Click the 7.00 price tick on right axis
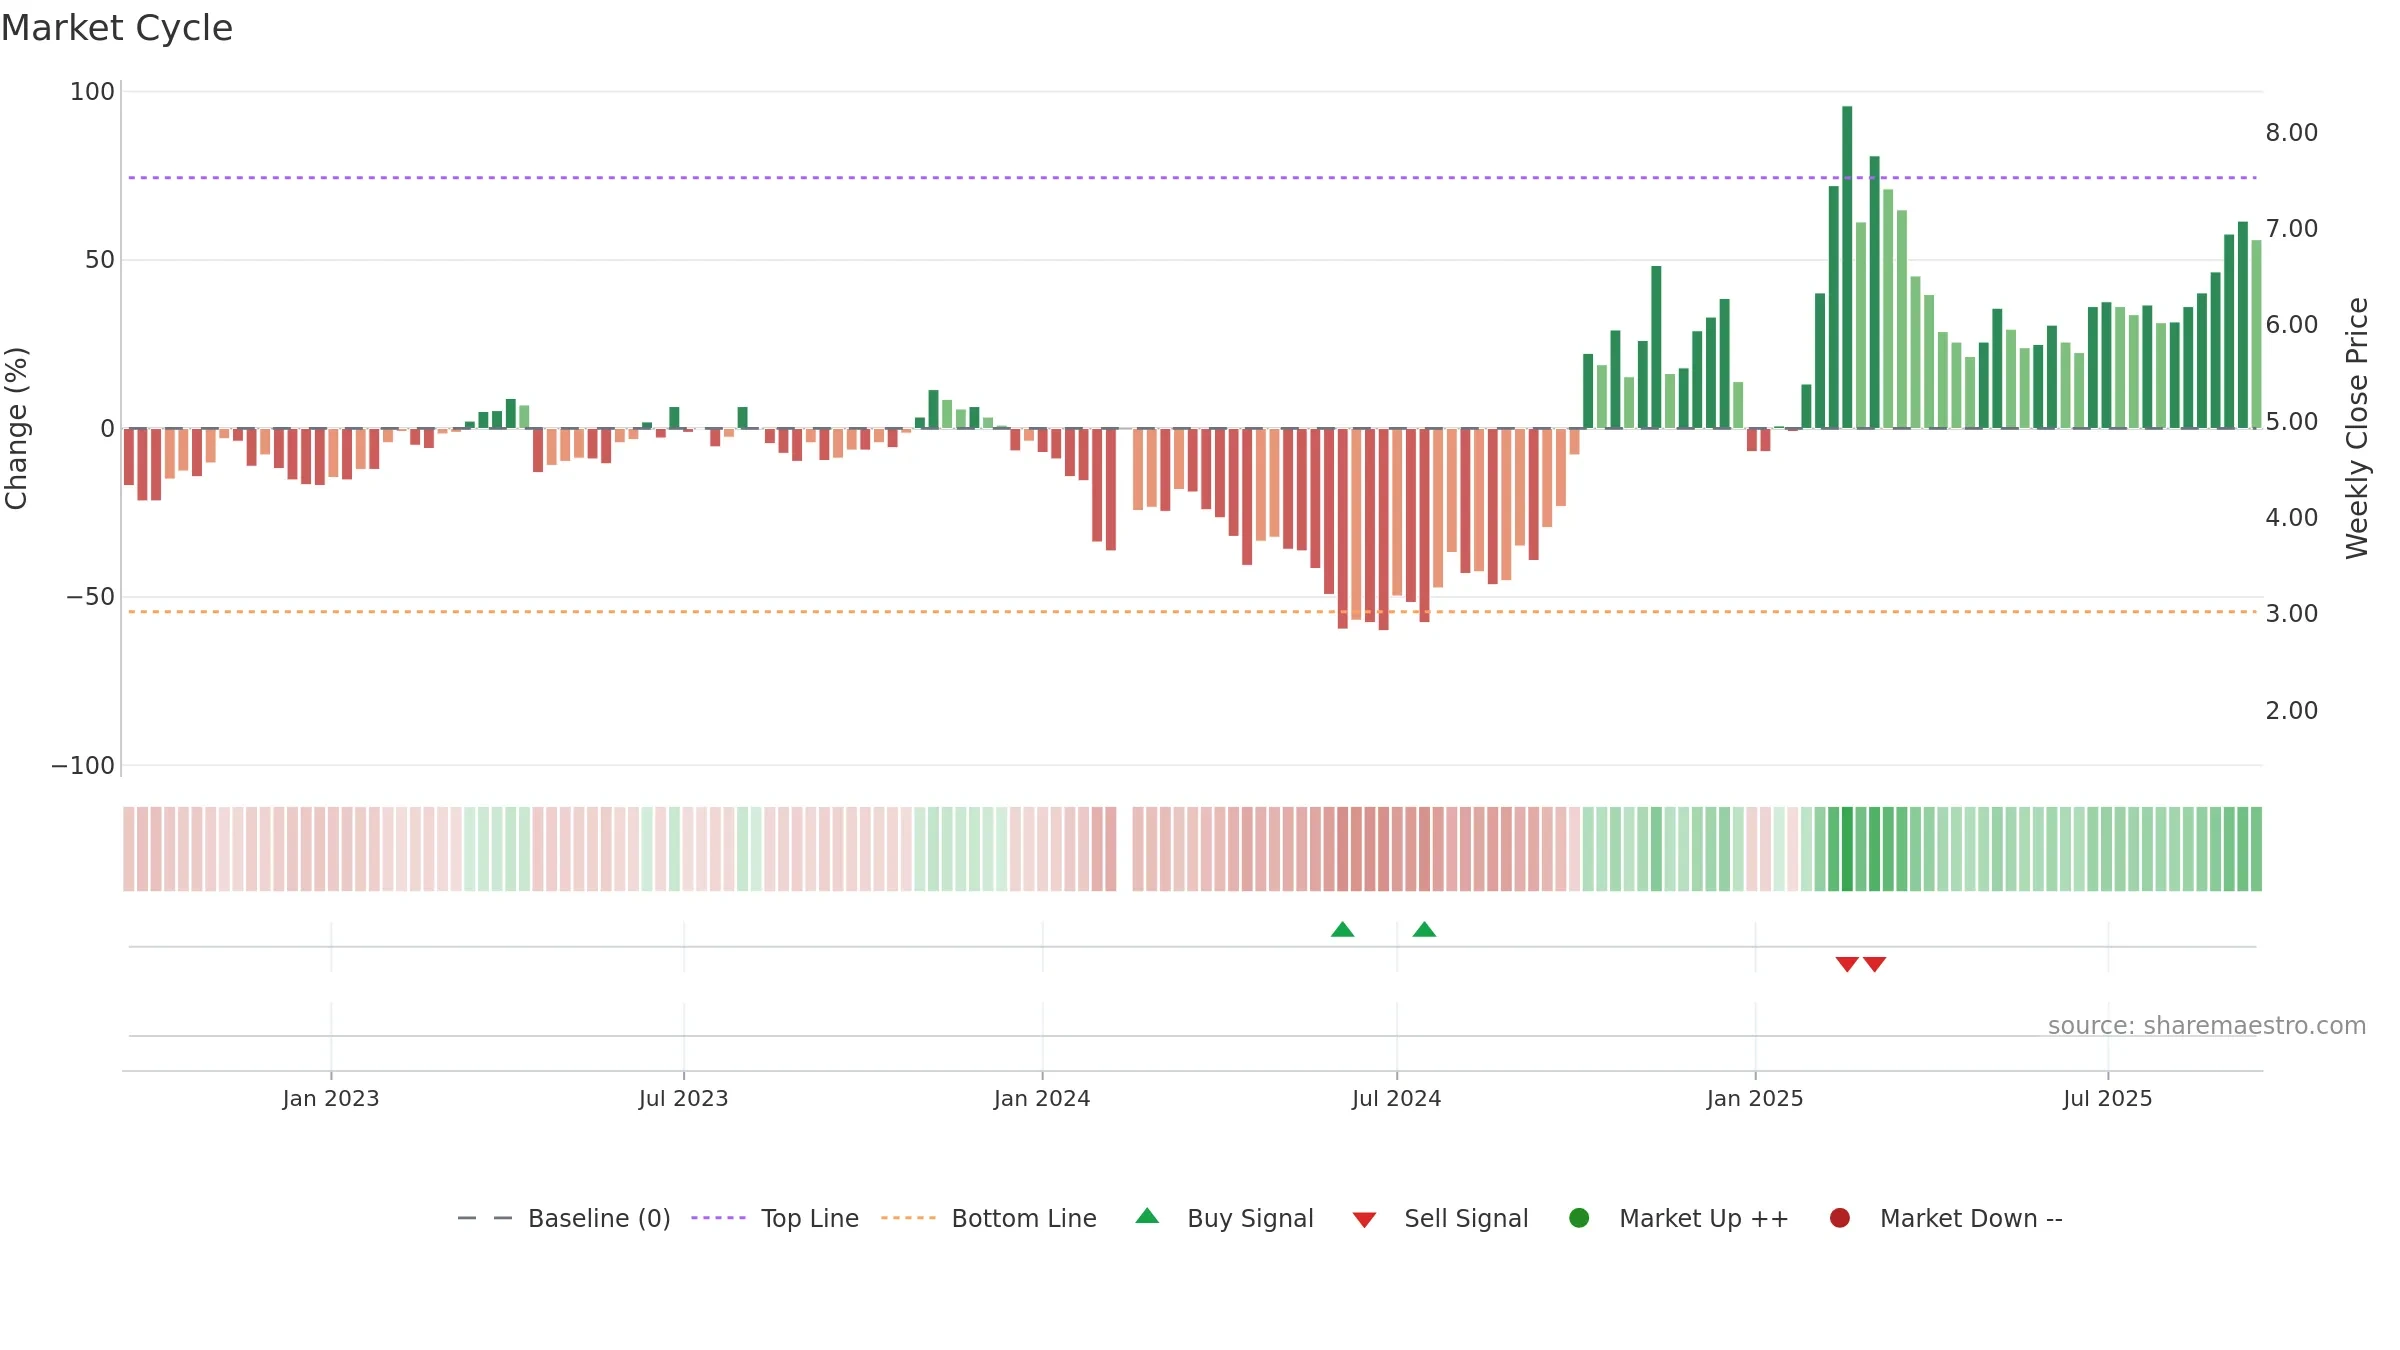The height and width of the screenshot is (1350, 2400). pos(2292,229)
